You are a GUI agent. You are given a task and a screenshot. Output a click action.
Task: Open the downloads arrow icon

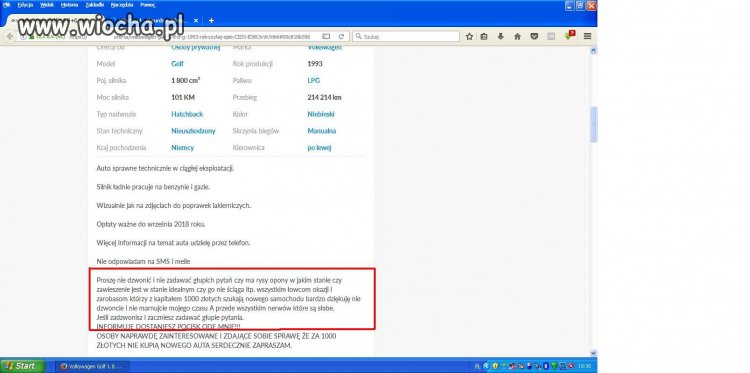click(x=500, y=36)
